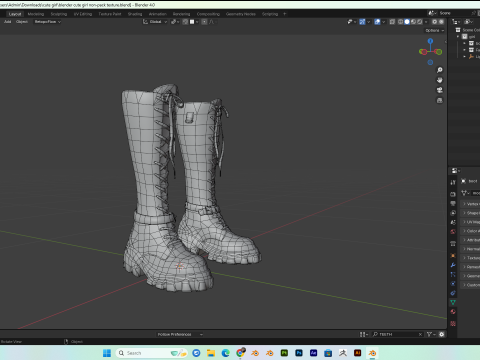Open the Follow Preferences dropdown

[180, 334]
